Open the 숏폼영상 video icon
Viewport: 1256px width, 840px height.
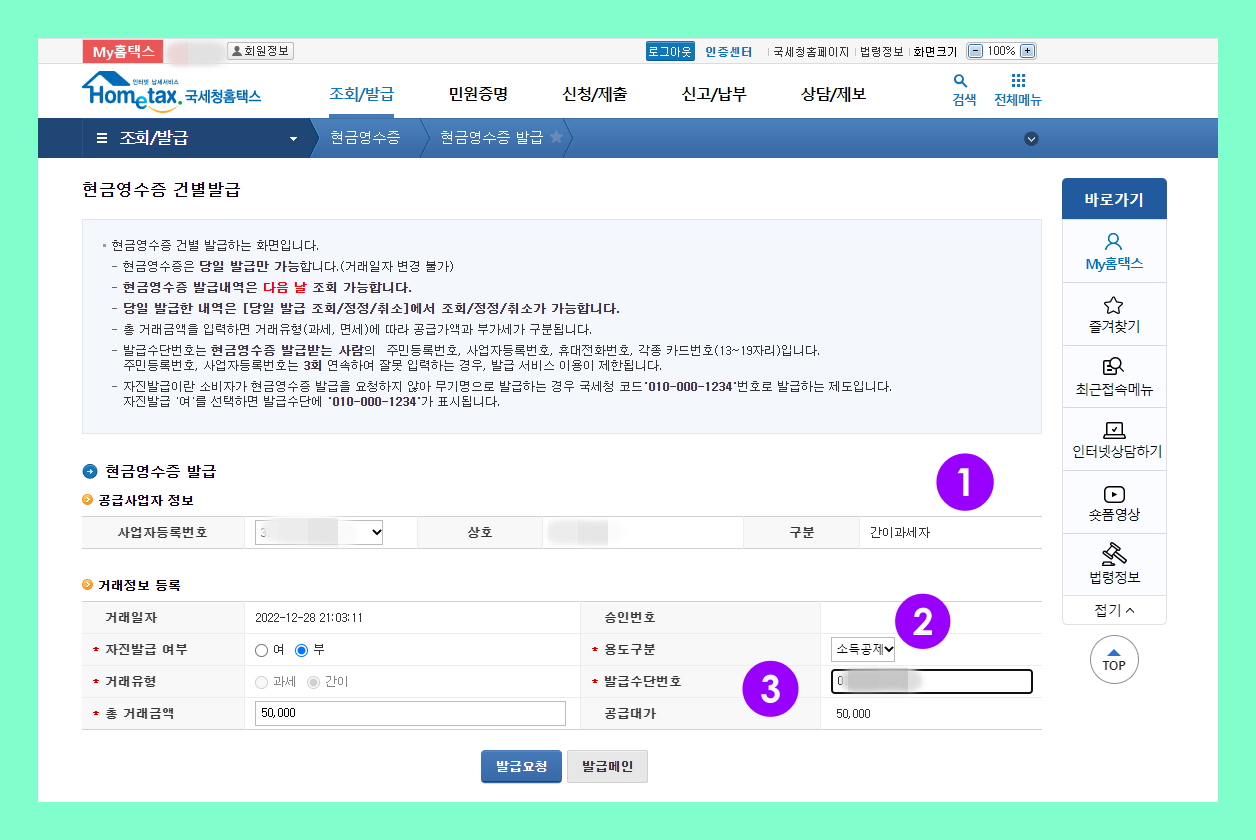(1114, 500)
